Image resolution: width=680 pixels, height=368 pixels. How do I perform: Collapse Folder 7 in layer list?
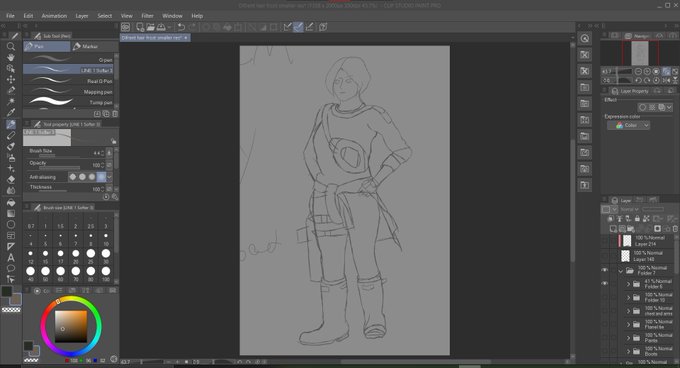pyautogui.click(x=621, y=271)
